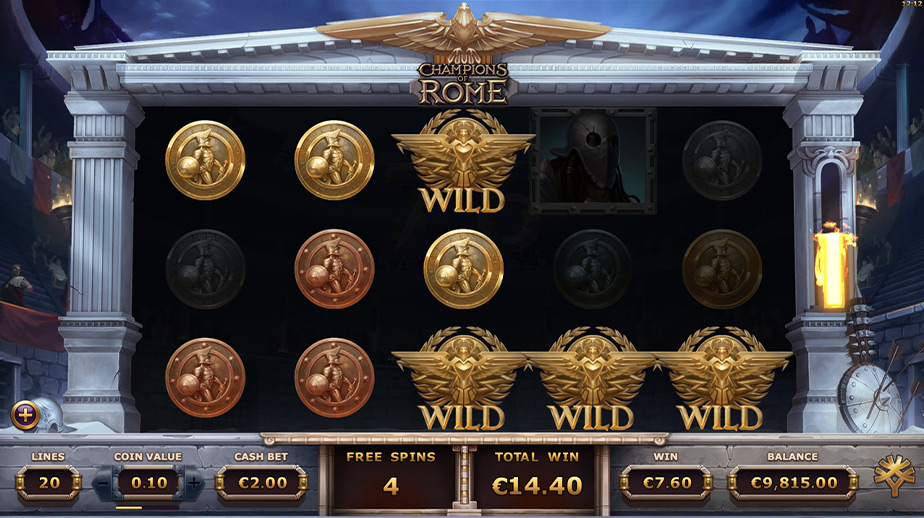The height and width of the screenshot is (518, 924).
Task: Click the Total Win €14.40 panel
Action: tap(537, 477)
